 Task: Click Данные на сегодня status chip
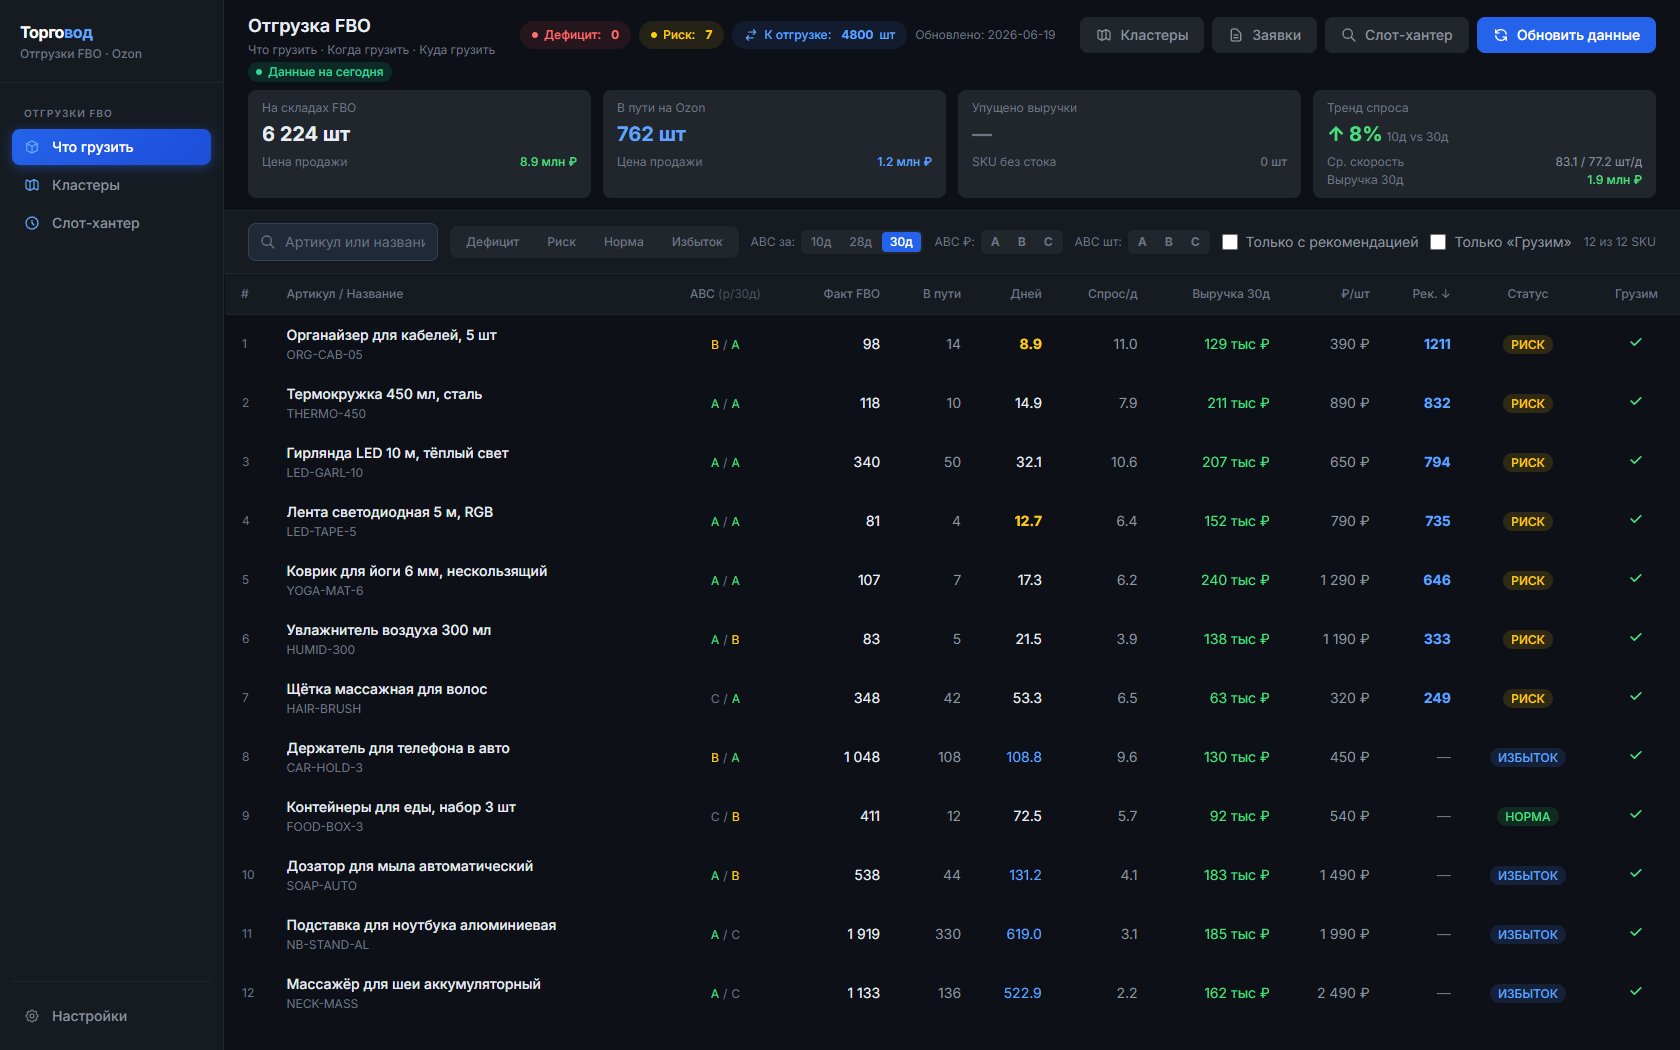click(320, 72)
